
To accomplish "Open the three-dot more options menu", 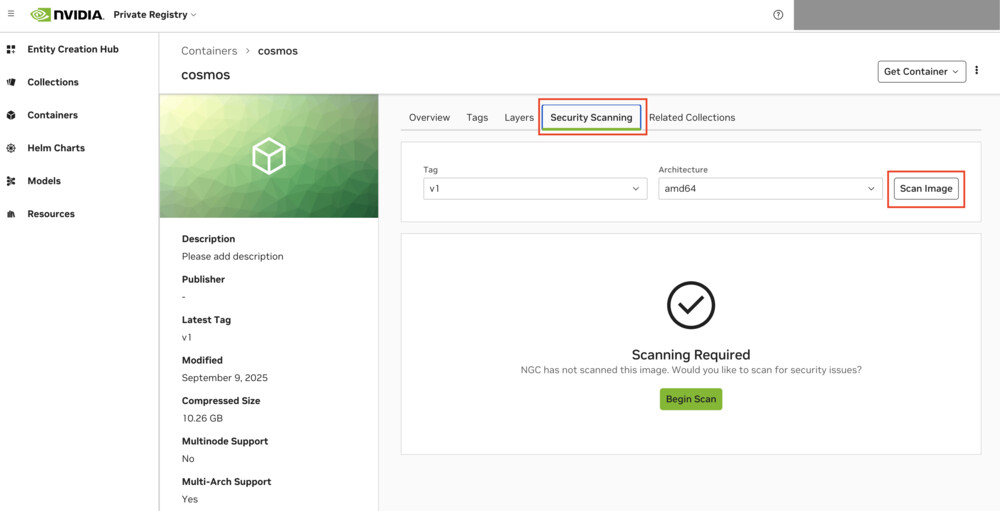I will pyautogui.click(x=977, y=71).
